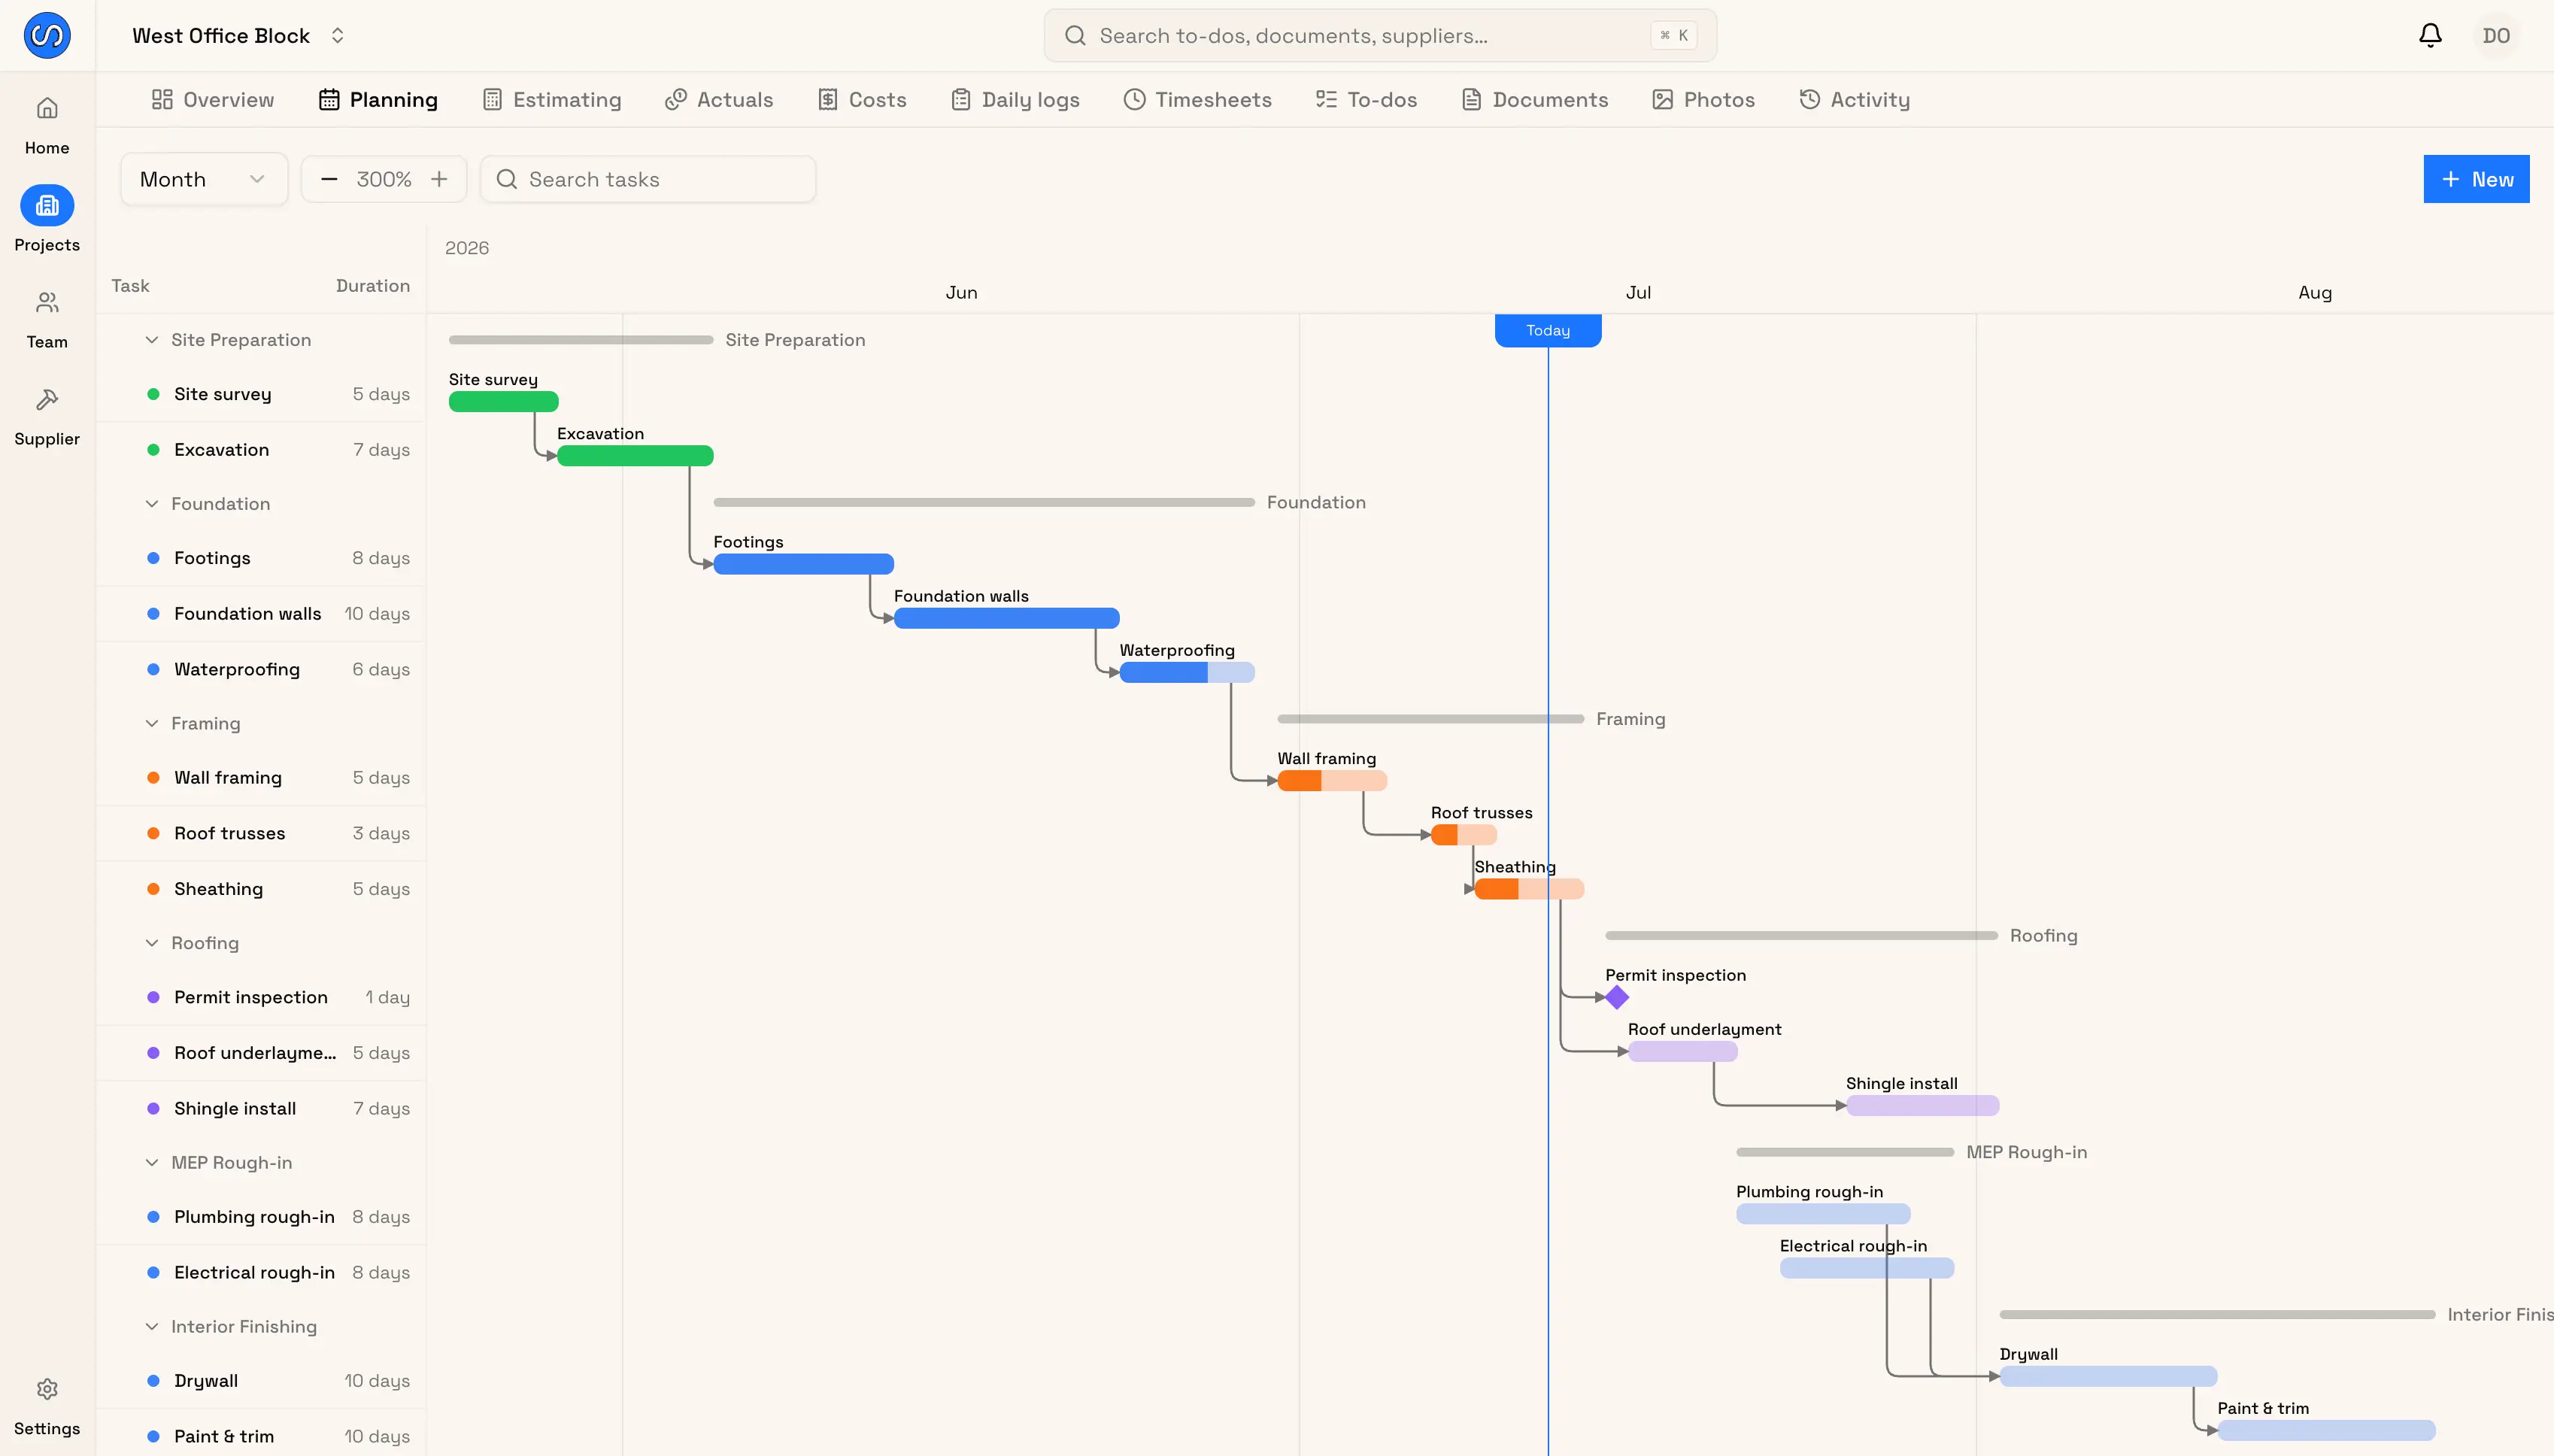2554x1456 pixels.
Task: Collapse the Foundation task group
Action: (x=152, y=504)
